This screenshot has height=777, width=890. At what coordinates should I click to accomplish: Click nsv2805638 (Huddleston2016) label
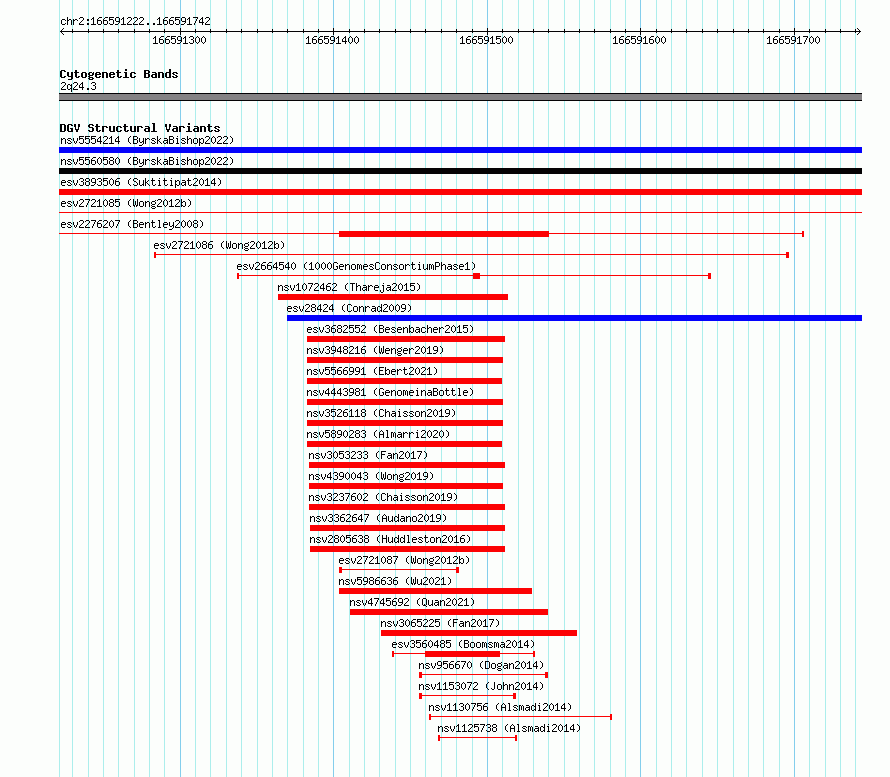point(391,539)
